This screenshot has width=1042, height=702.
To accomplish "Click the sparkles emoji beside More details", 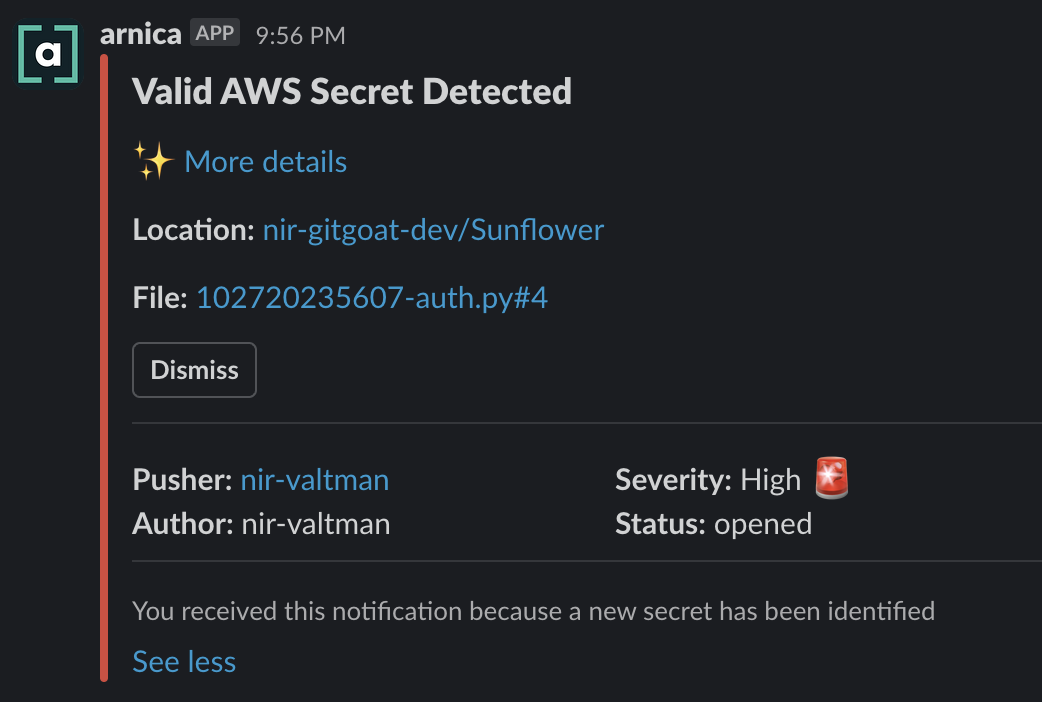I will [x=154, y=161].
